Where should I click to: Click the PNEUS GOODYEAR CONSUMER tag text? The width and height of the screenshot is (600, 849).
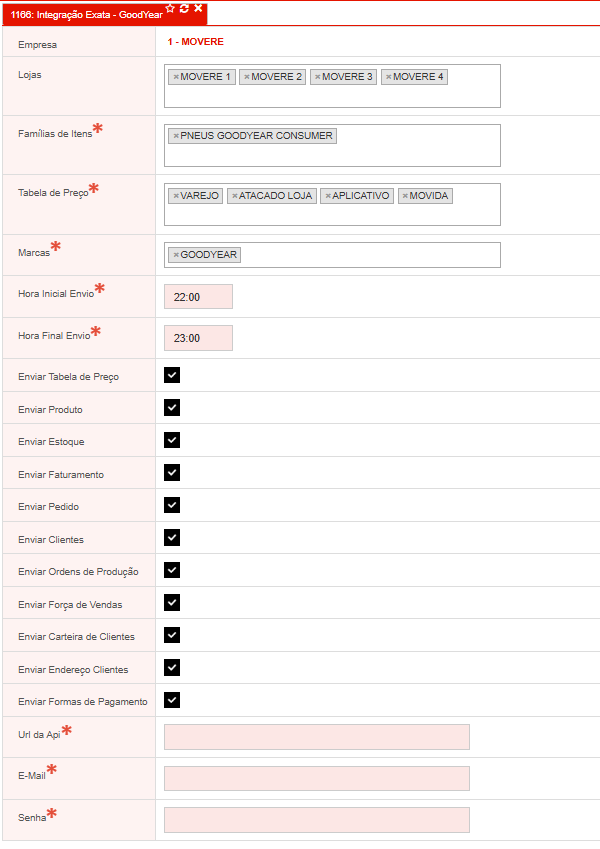click(256, 136)
